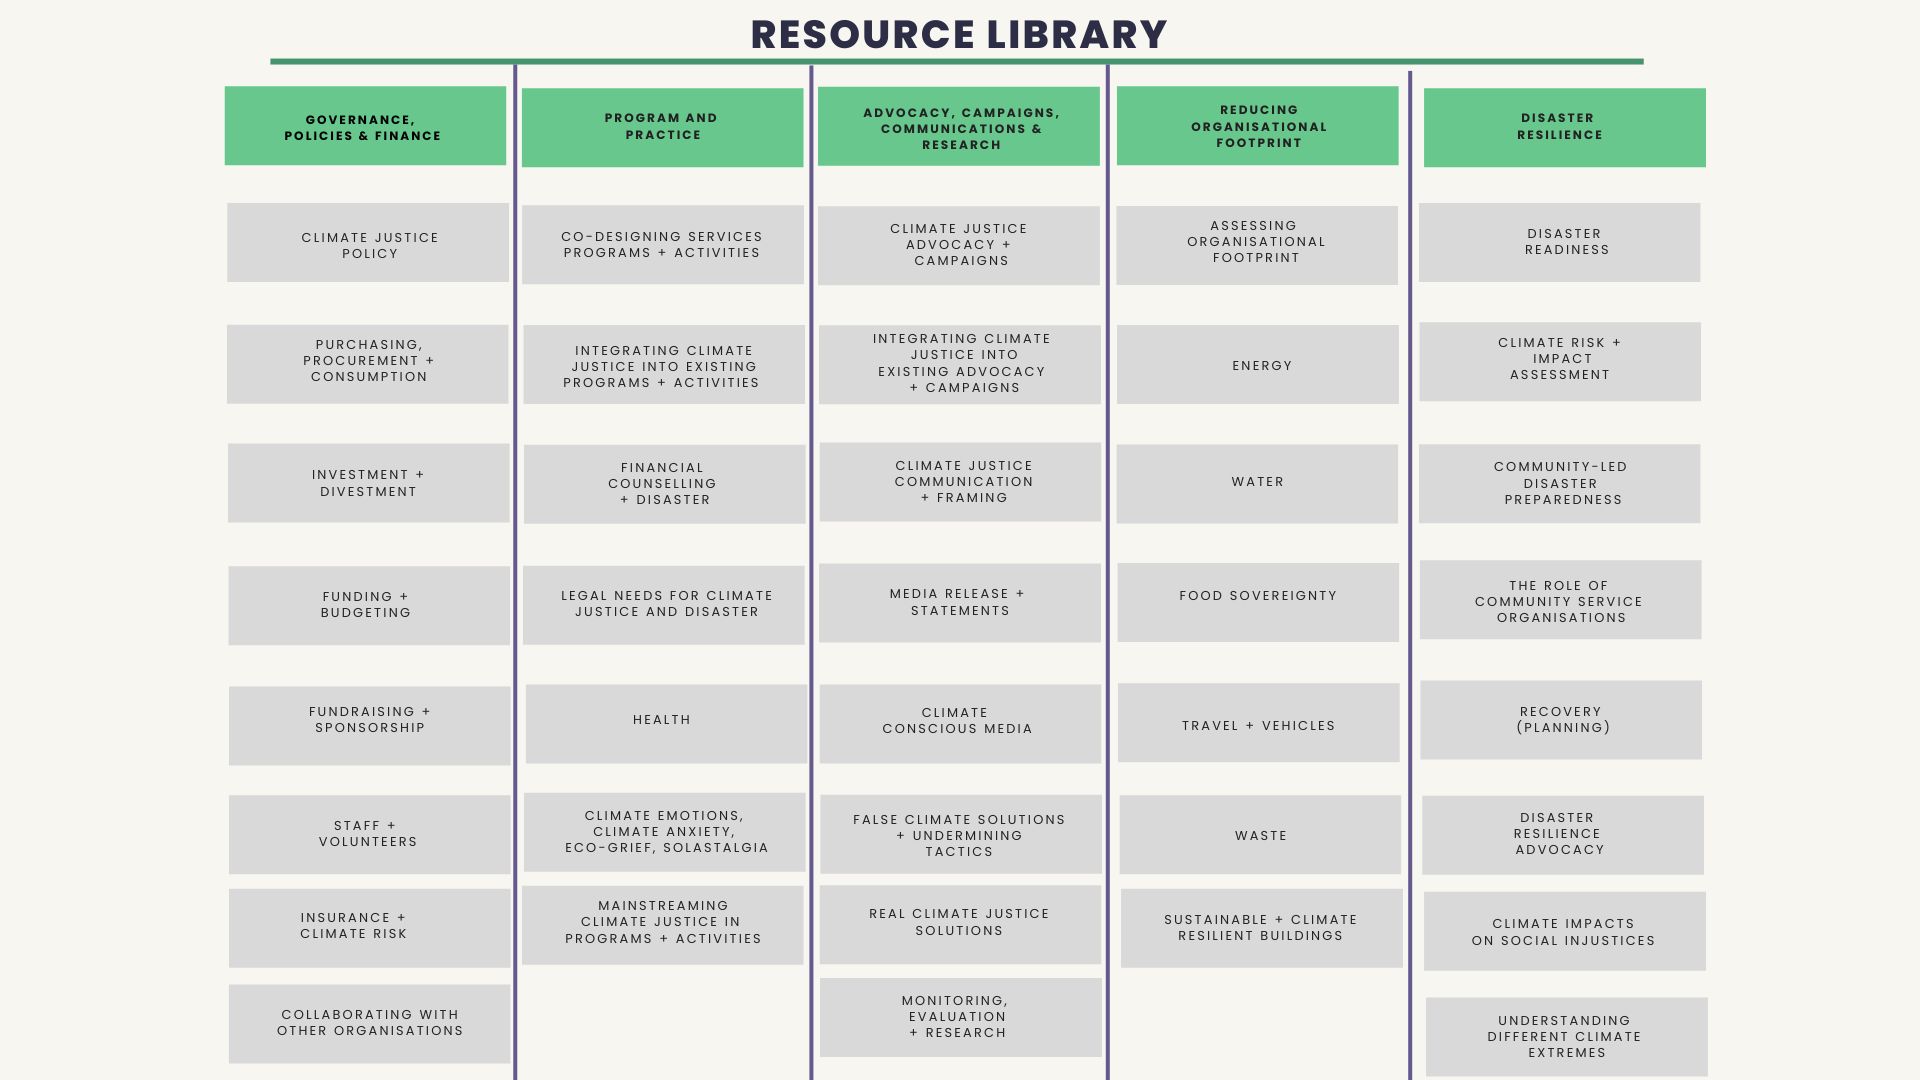Viewport: 1920px width, 1080px height.
Task: Open Fundraising + Sponsorship resource
Action: (x=370, y=726)
